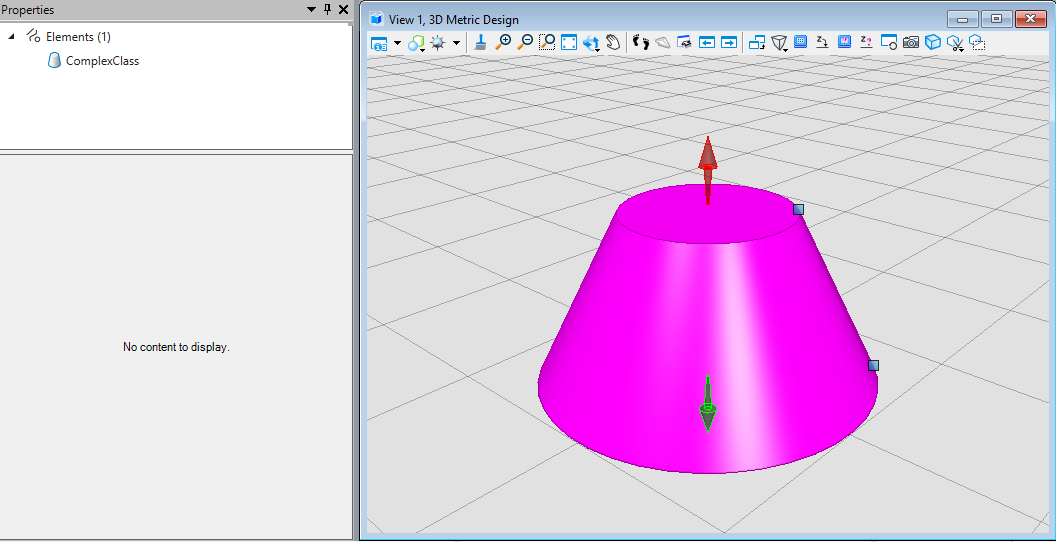
Task: Click the Navigate View icon
Action: [684, 42]
